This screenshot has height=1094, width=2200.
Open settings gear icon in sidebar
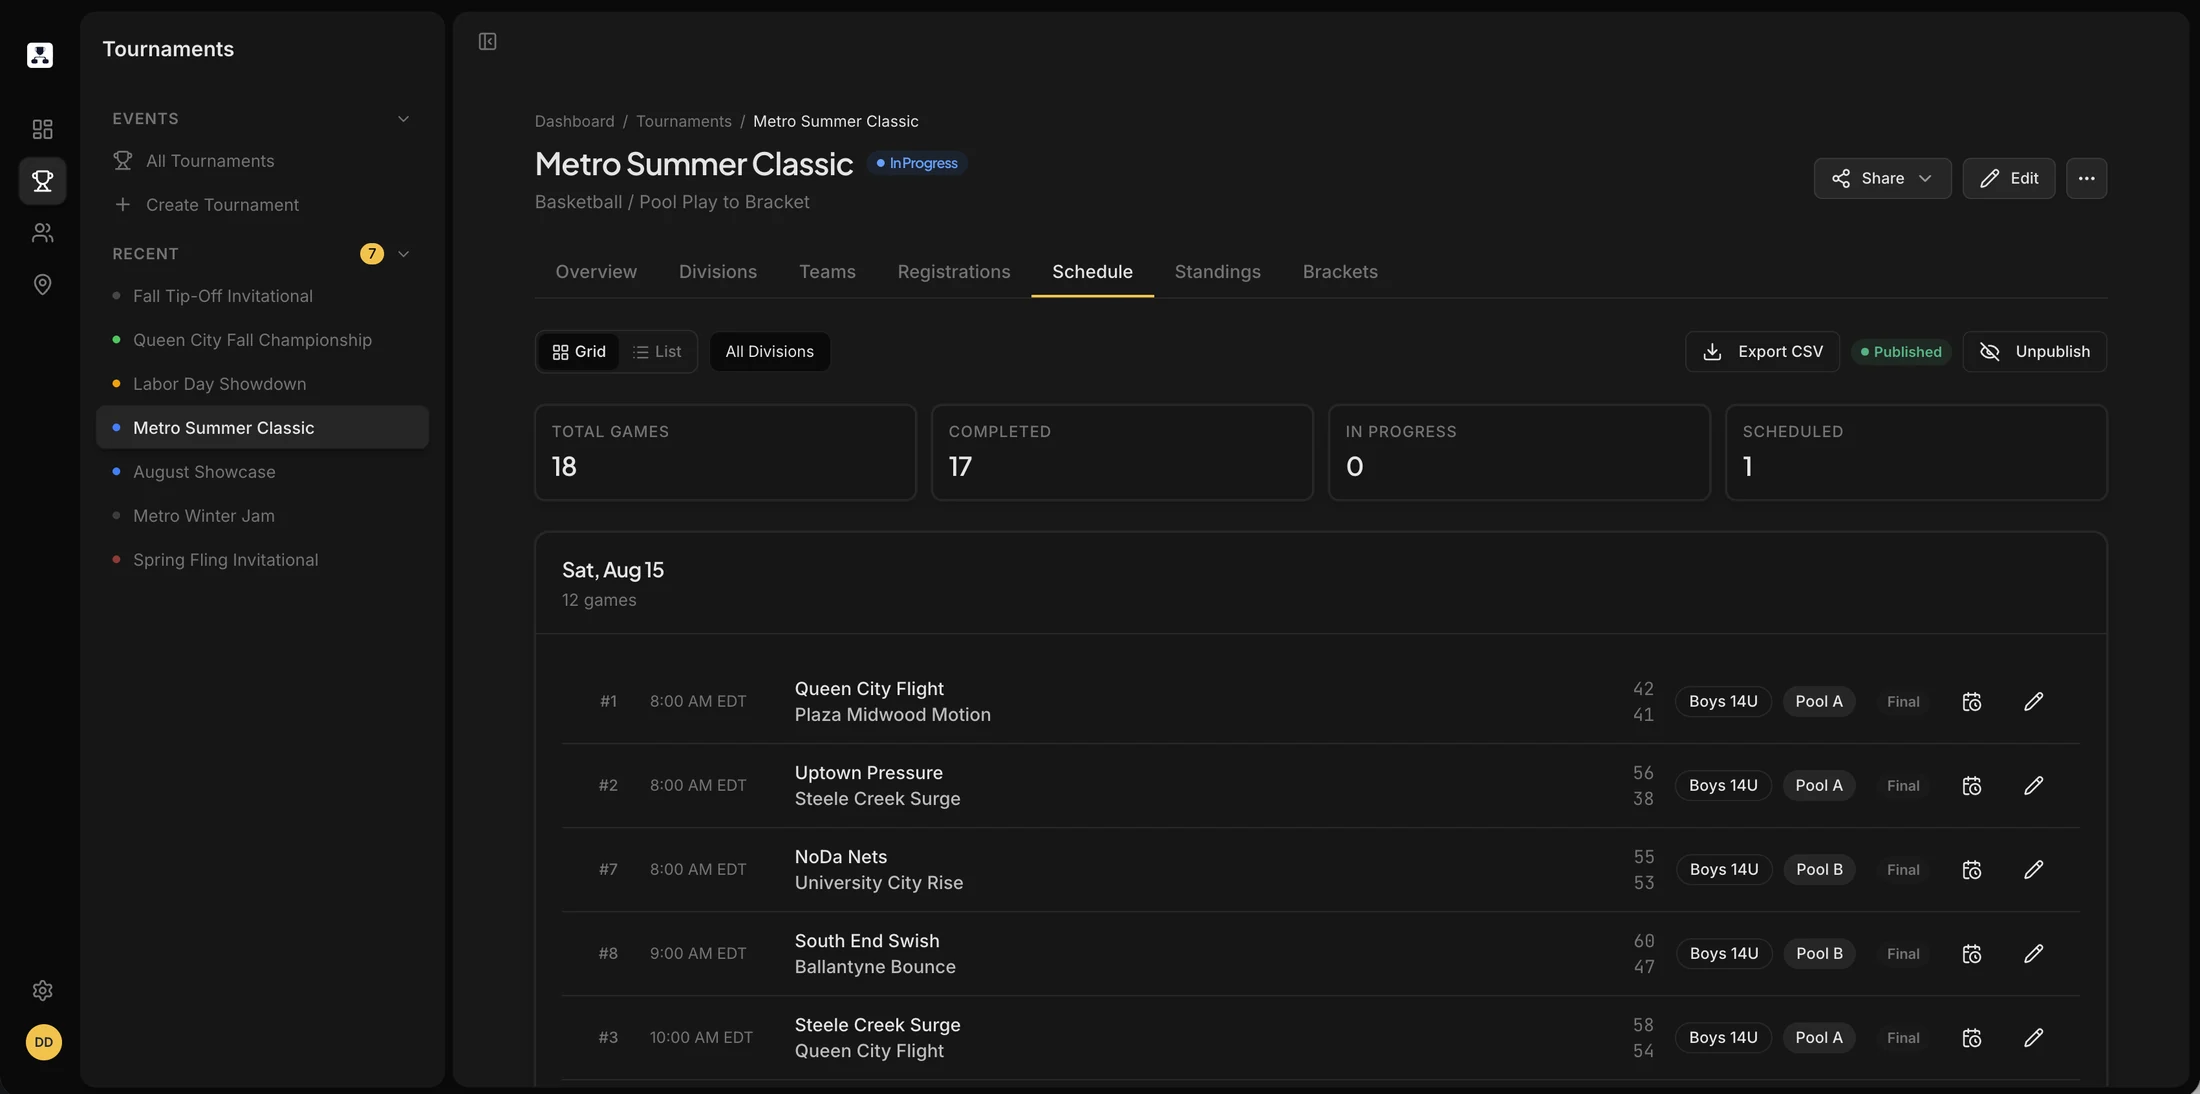(x=42, y=991)
